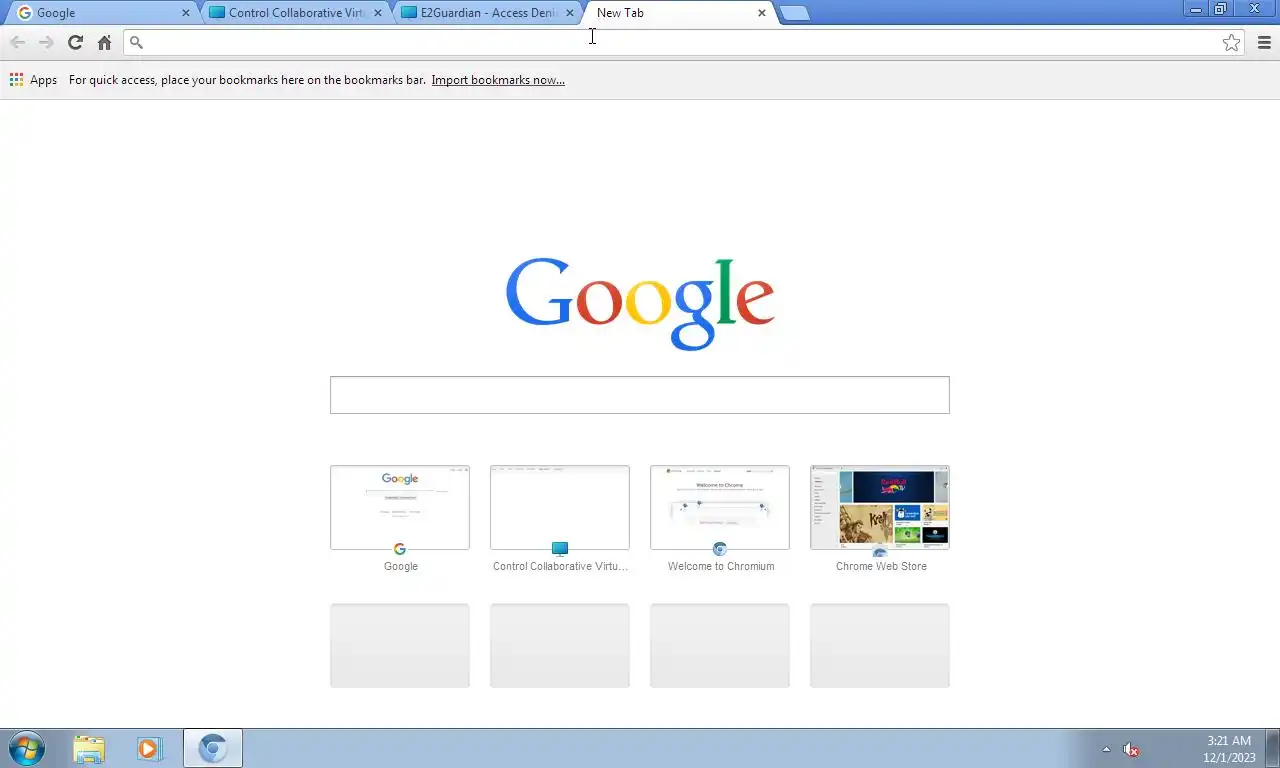Open the Control Collaborative Virtual thumbnail
The height and width of the screenshot is (768, 1280).
point(560,507)
